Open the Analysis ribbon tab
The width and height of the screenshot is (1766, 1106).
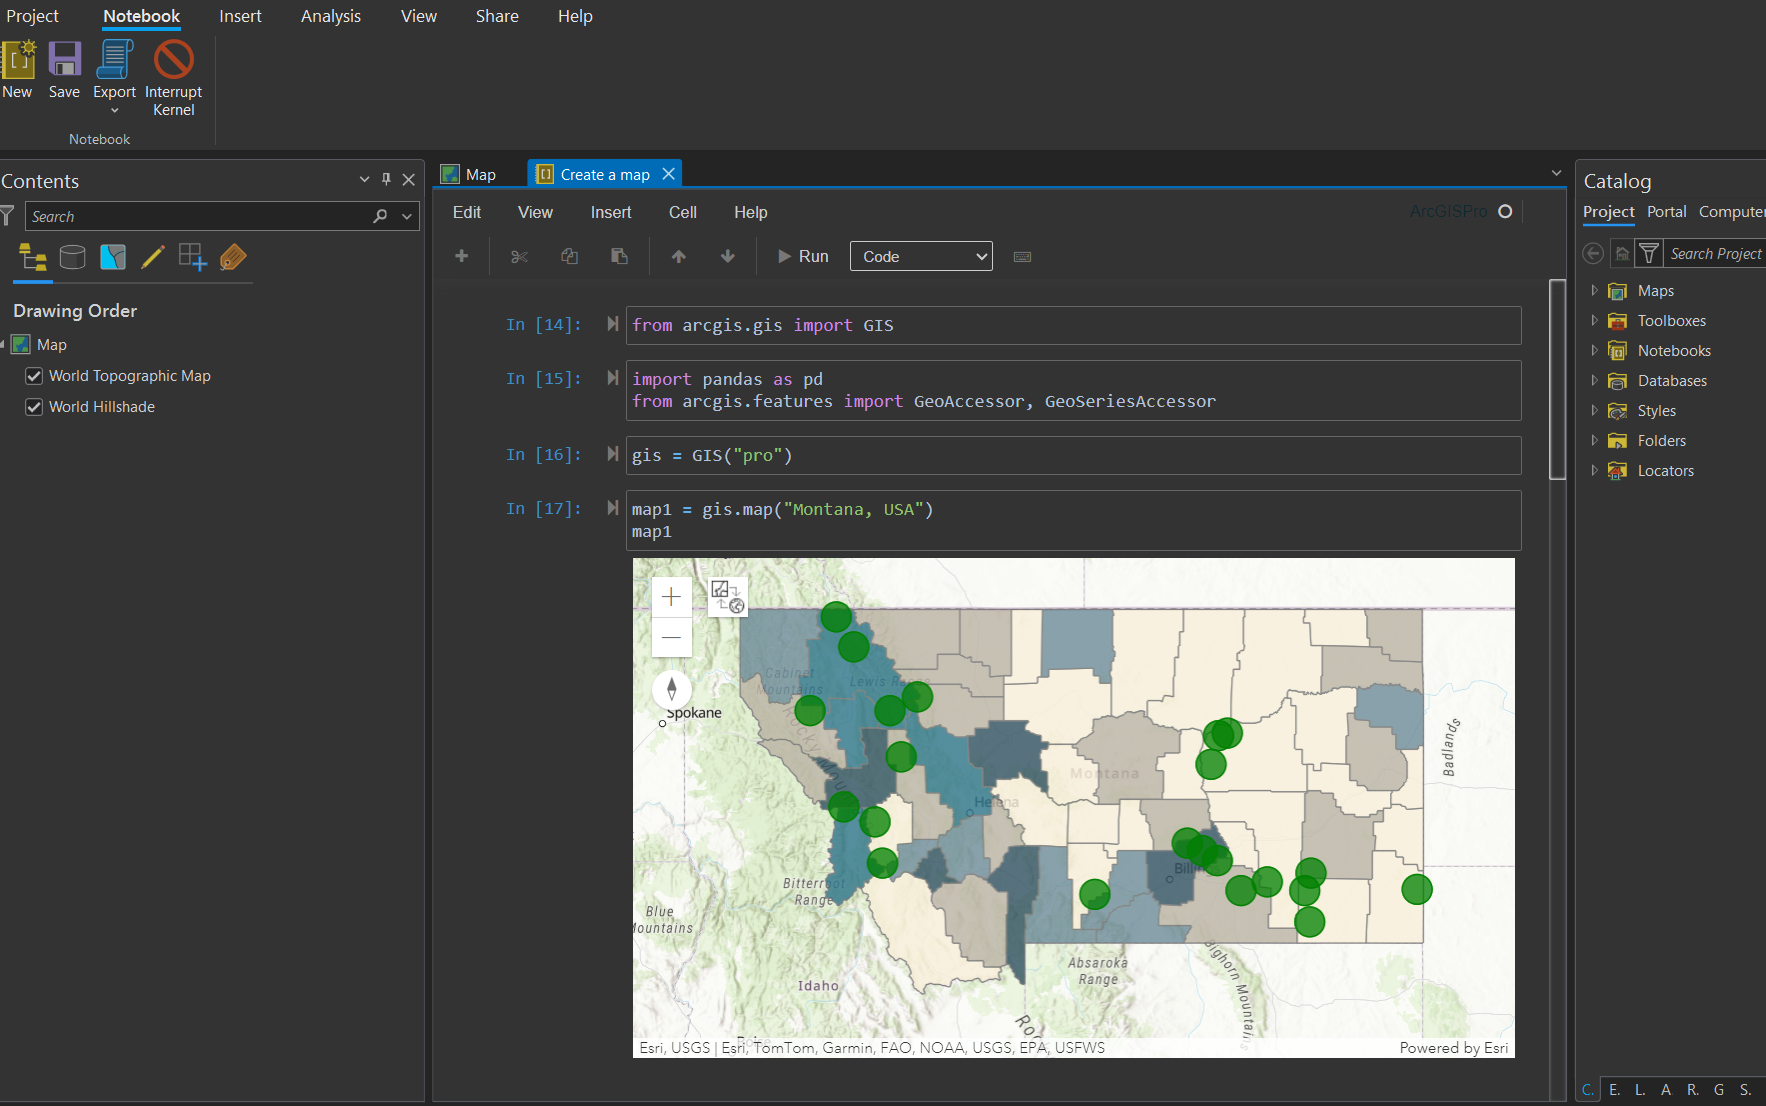click(x=331, y=16)
